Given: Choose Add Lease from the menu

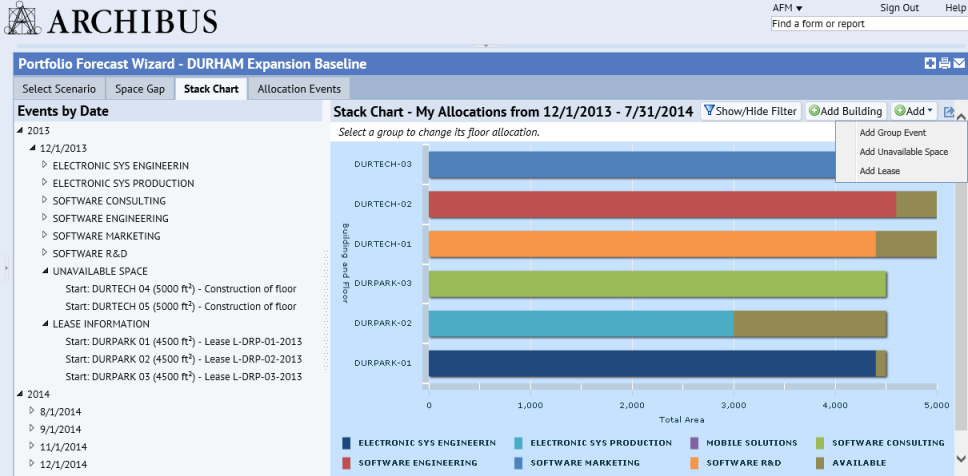Looking at the screenshot, I should 880,171.
